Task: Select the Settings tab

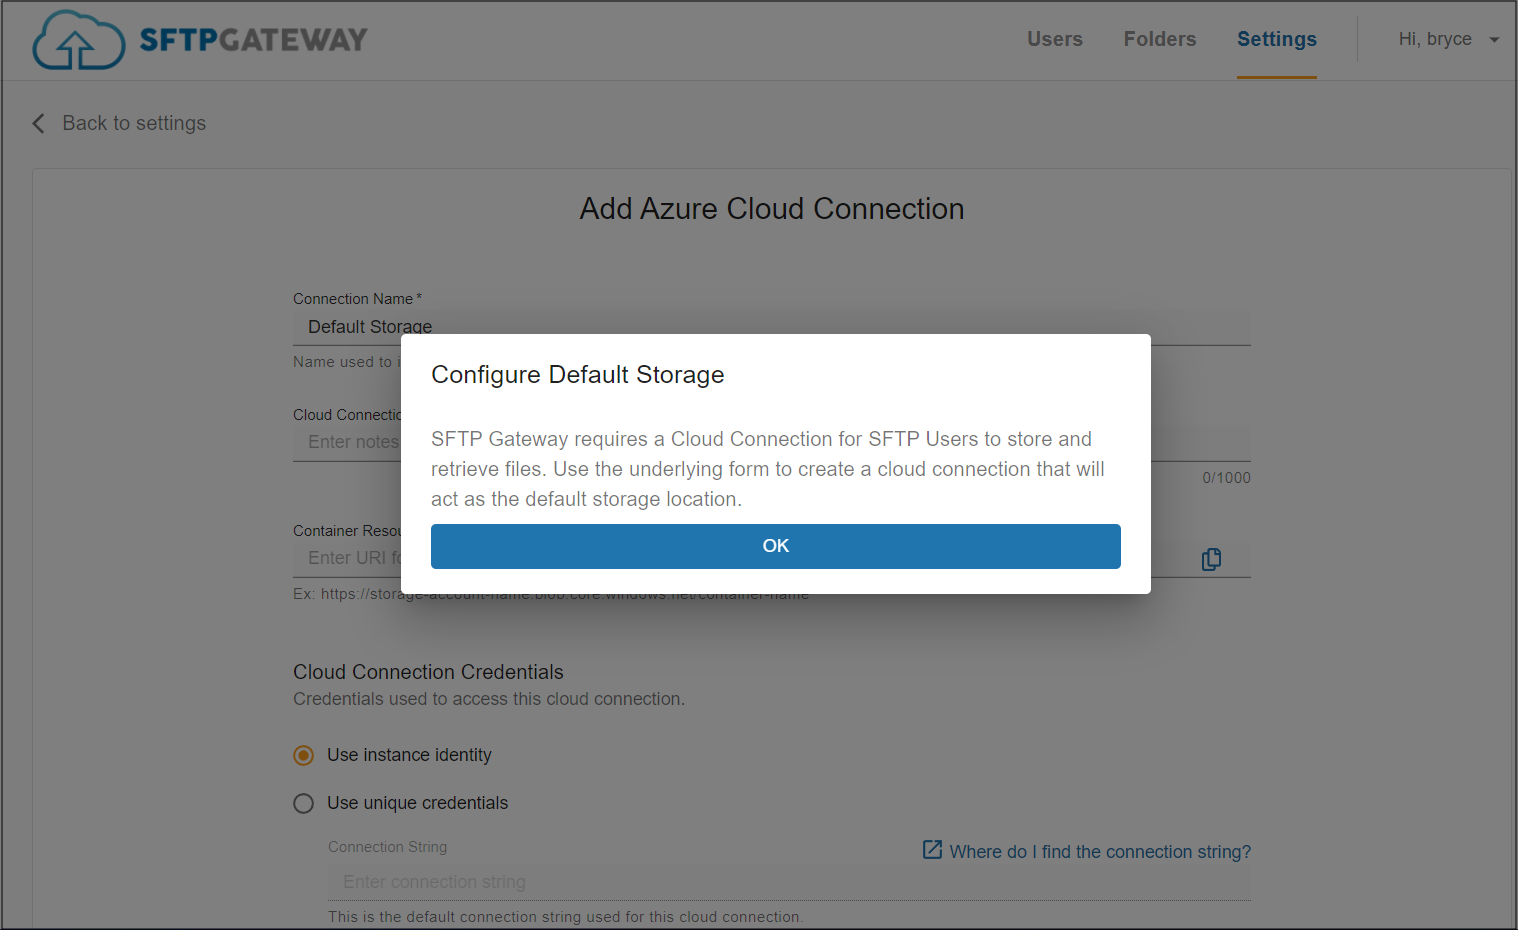Action: (1277, 39)
